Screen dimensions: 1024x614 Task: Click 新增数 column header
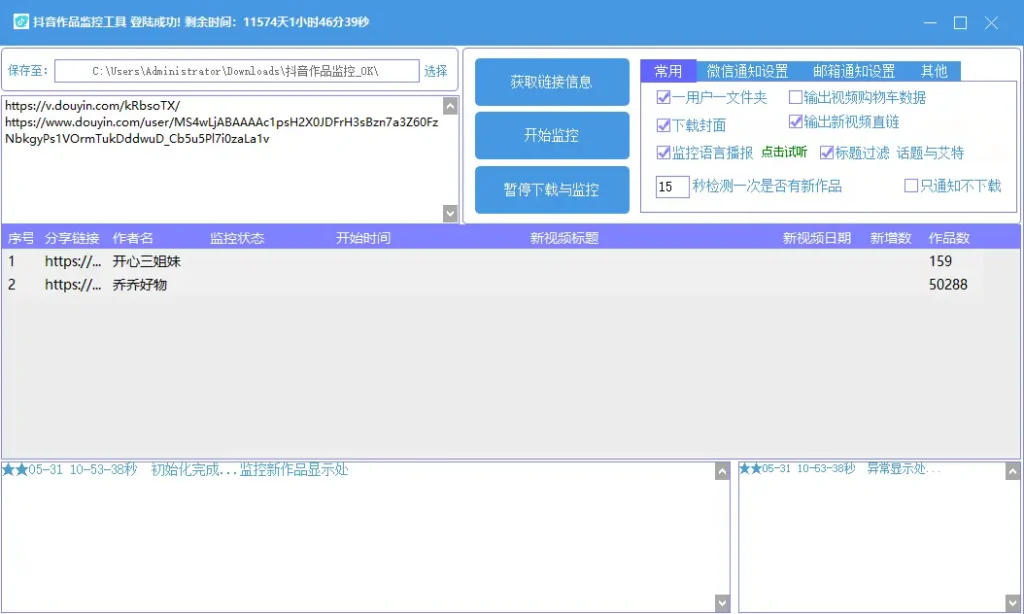click(x=891, y=238)
